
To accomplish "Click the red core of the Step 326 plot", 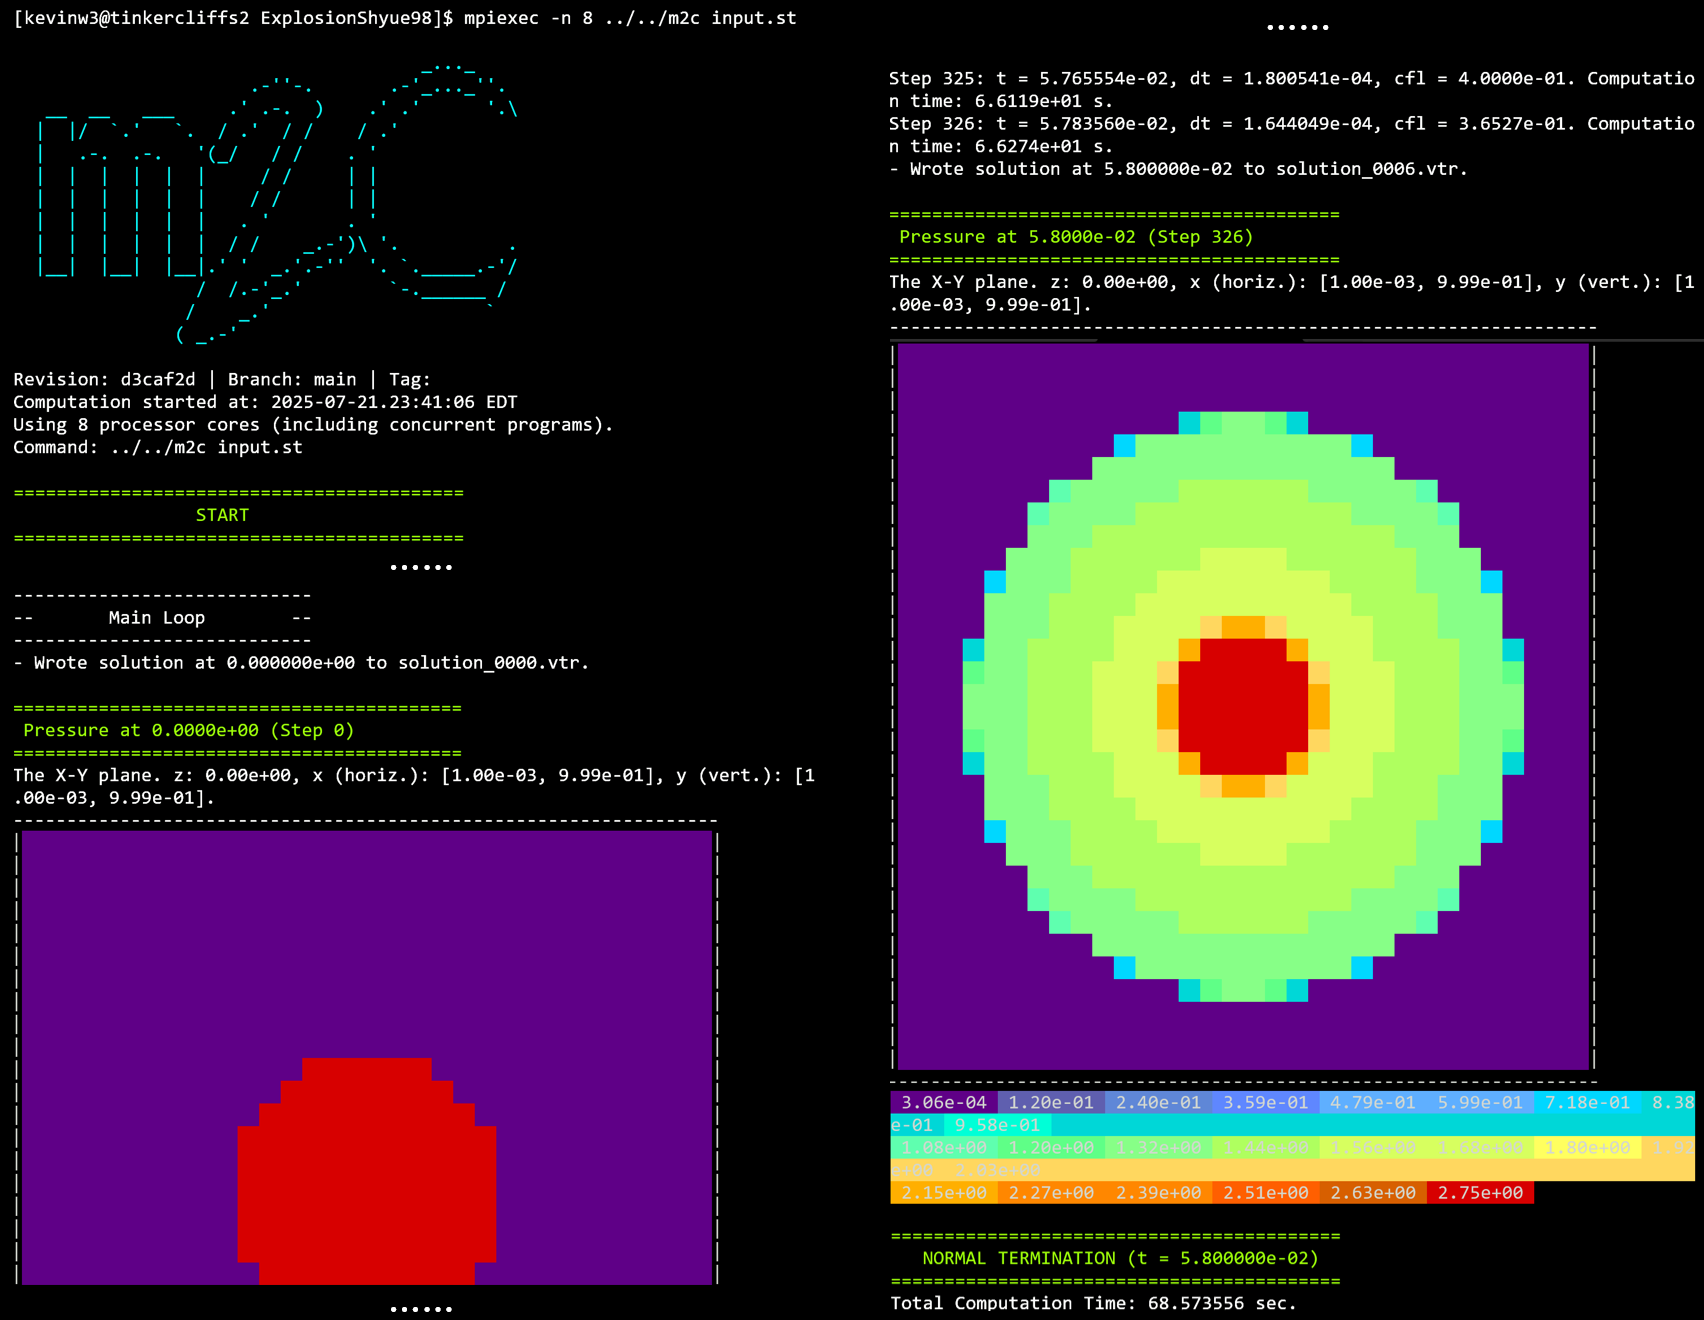I will pyautogui.click(x=1243, y=705).
